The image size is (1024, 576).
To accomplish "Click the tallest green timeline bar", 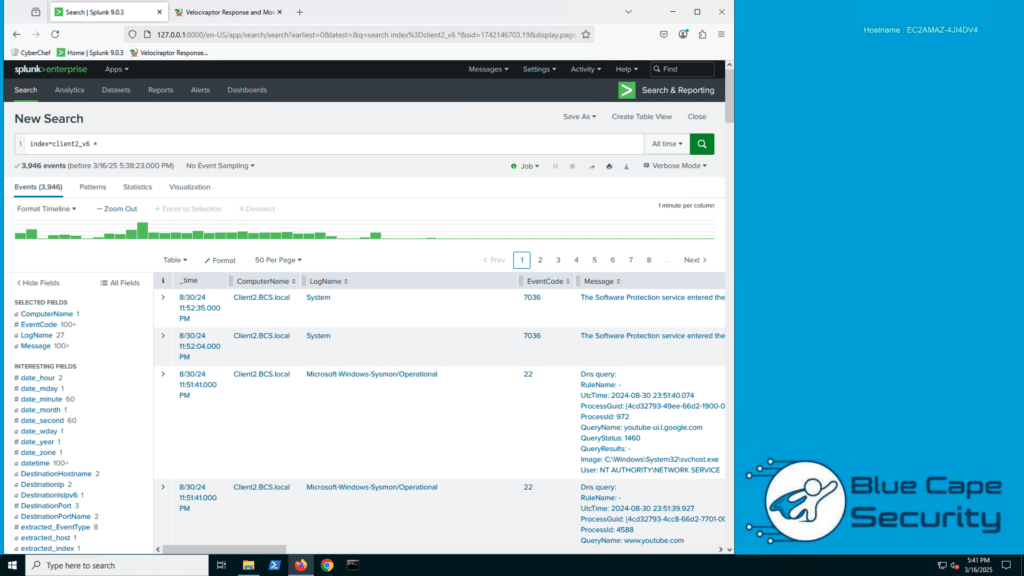I will click(143, 231).
